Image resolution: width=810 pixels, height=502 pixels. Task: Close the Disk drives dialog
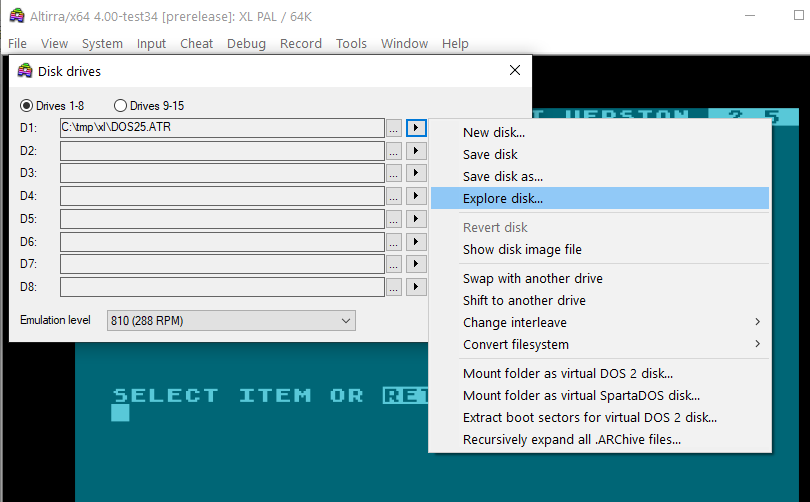coord(515,71)
